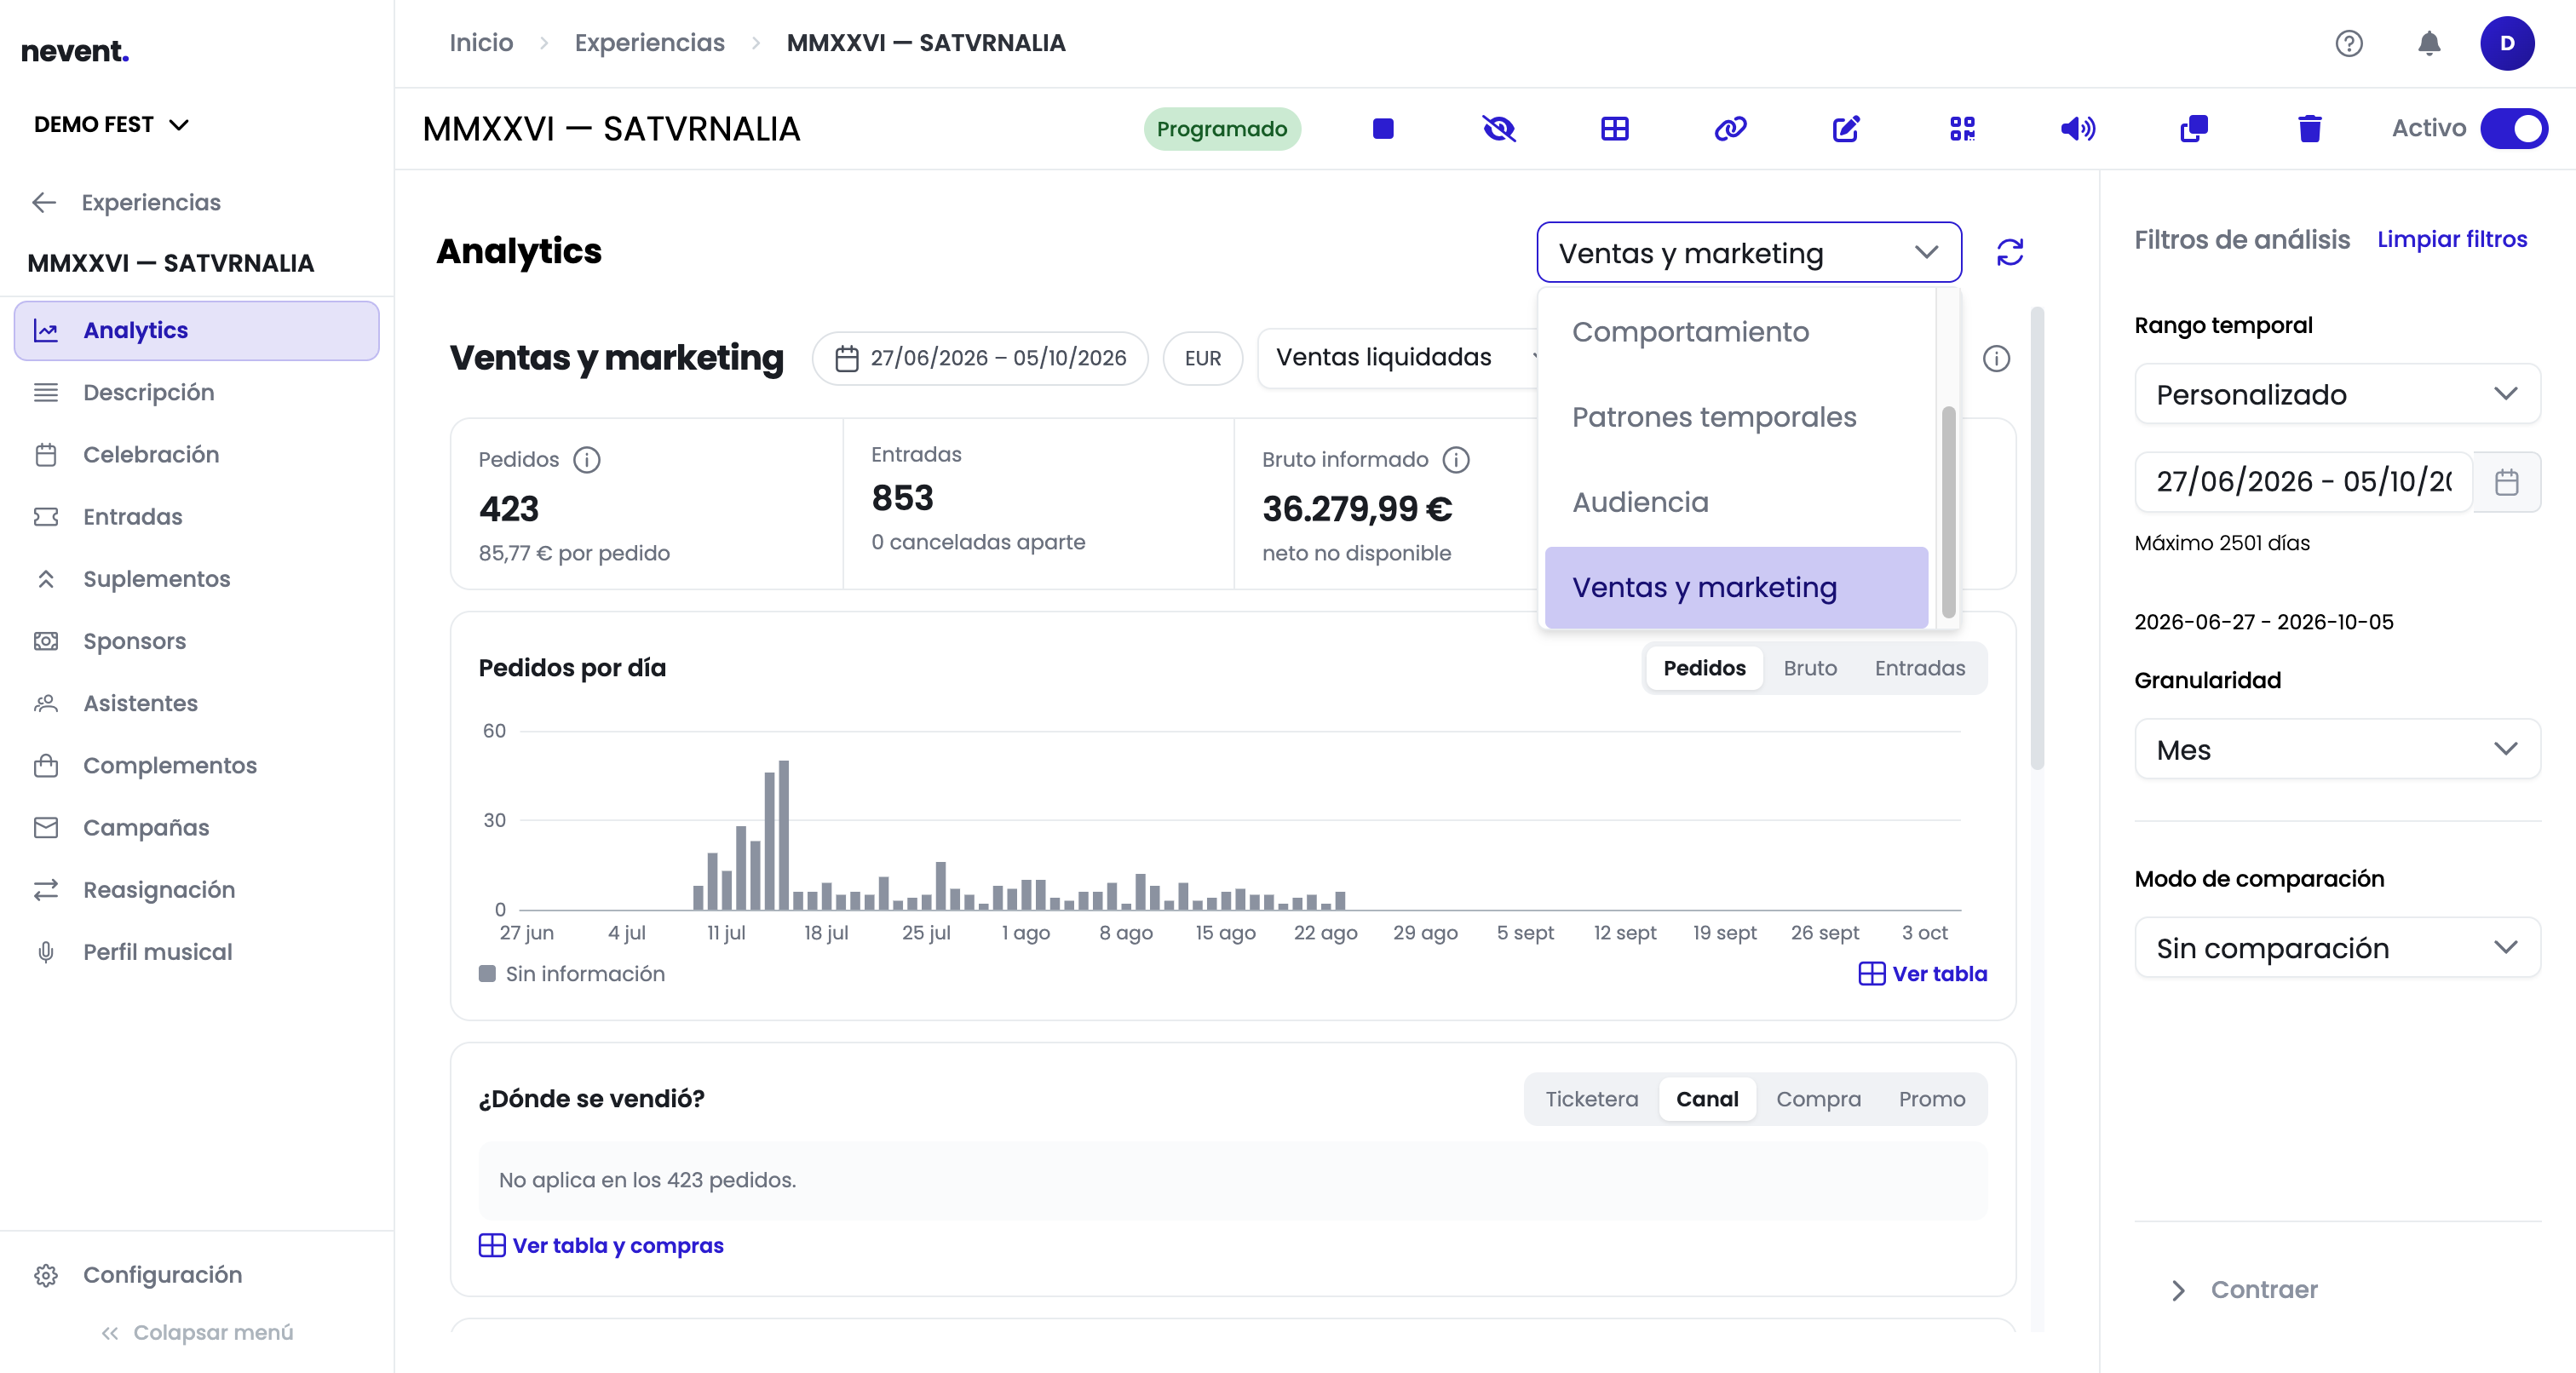Click Limpiar filtros link

click(x=2452, y=239)
